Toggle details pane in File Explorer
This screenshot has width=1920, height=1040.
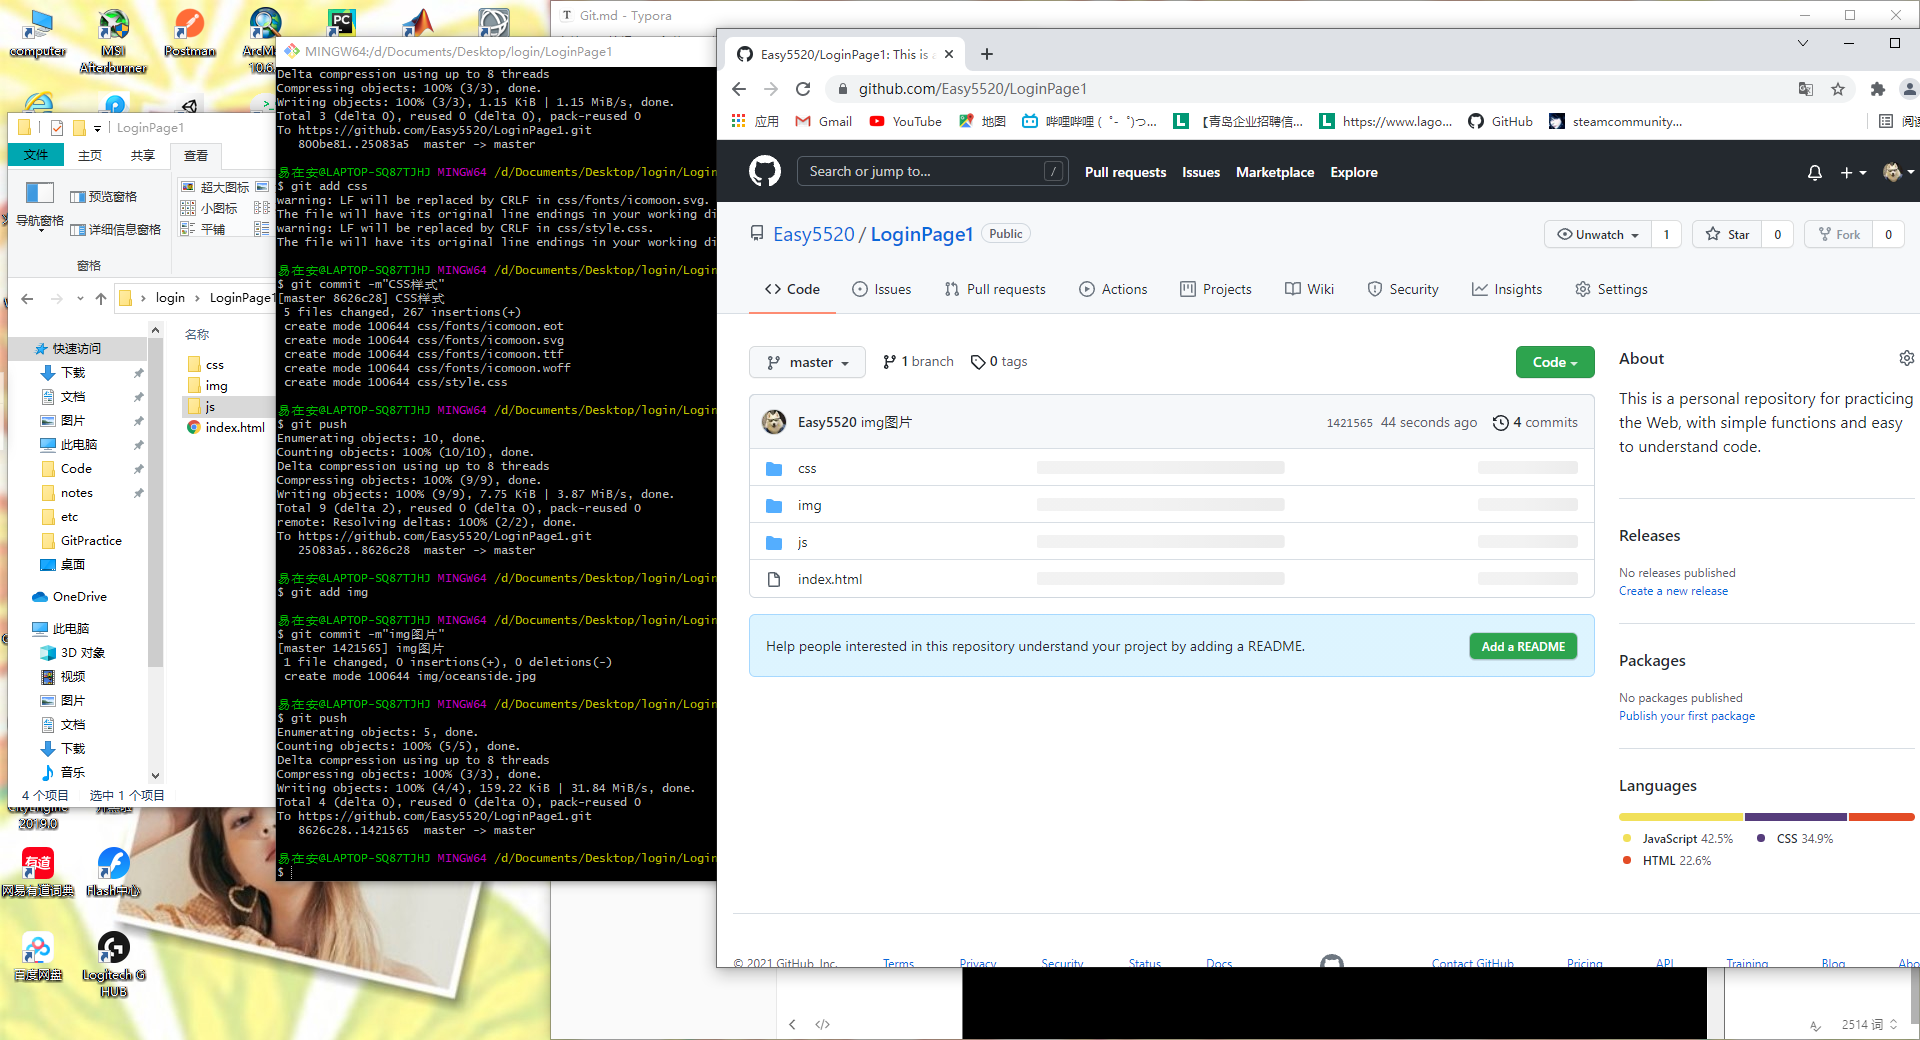tap(116, 229)
